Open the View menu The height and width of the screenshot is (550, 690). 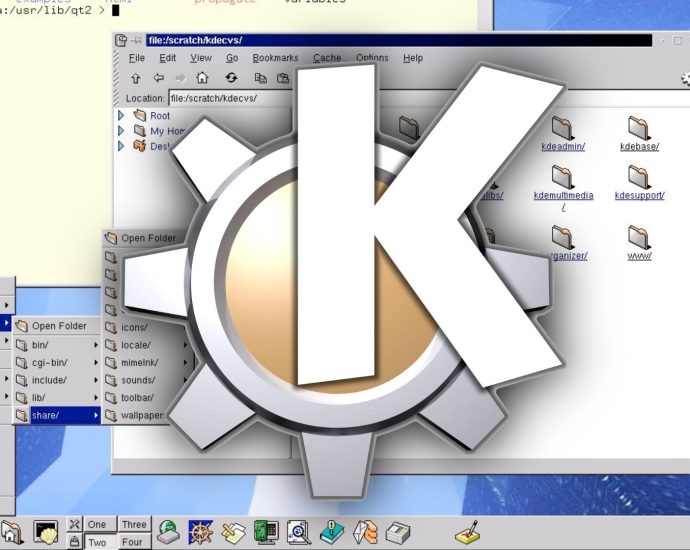point(201,58)
